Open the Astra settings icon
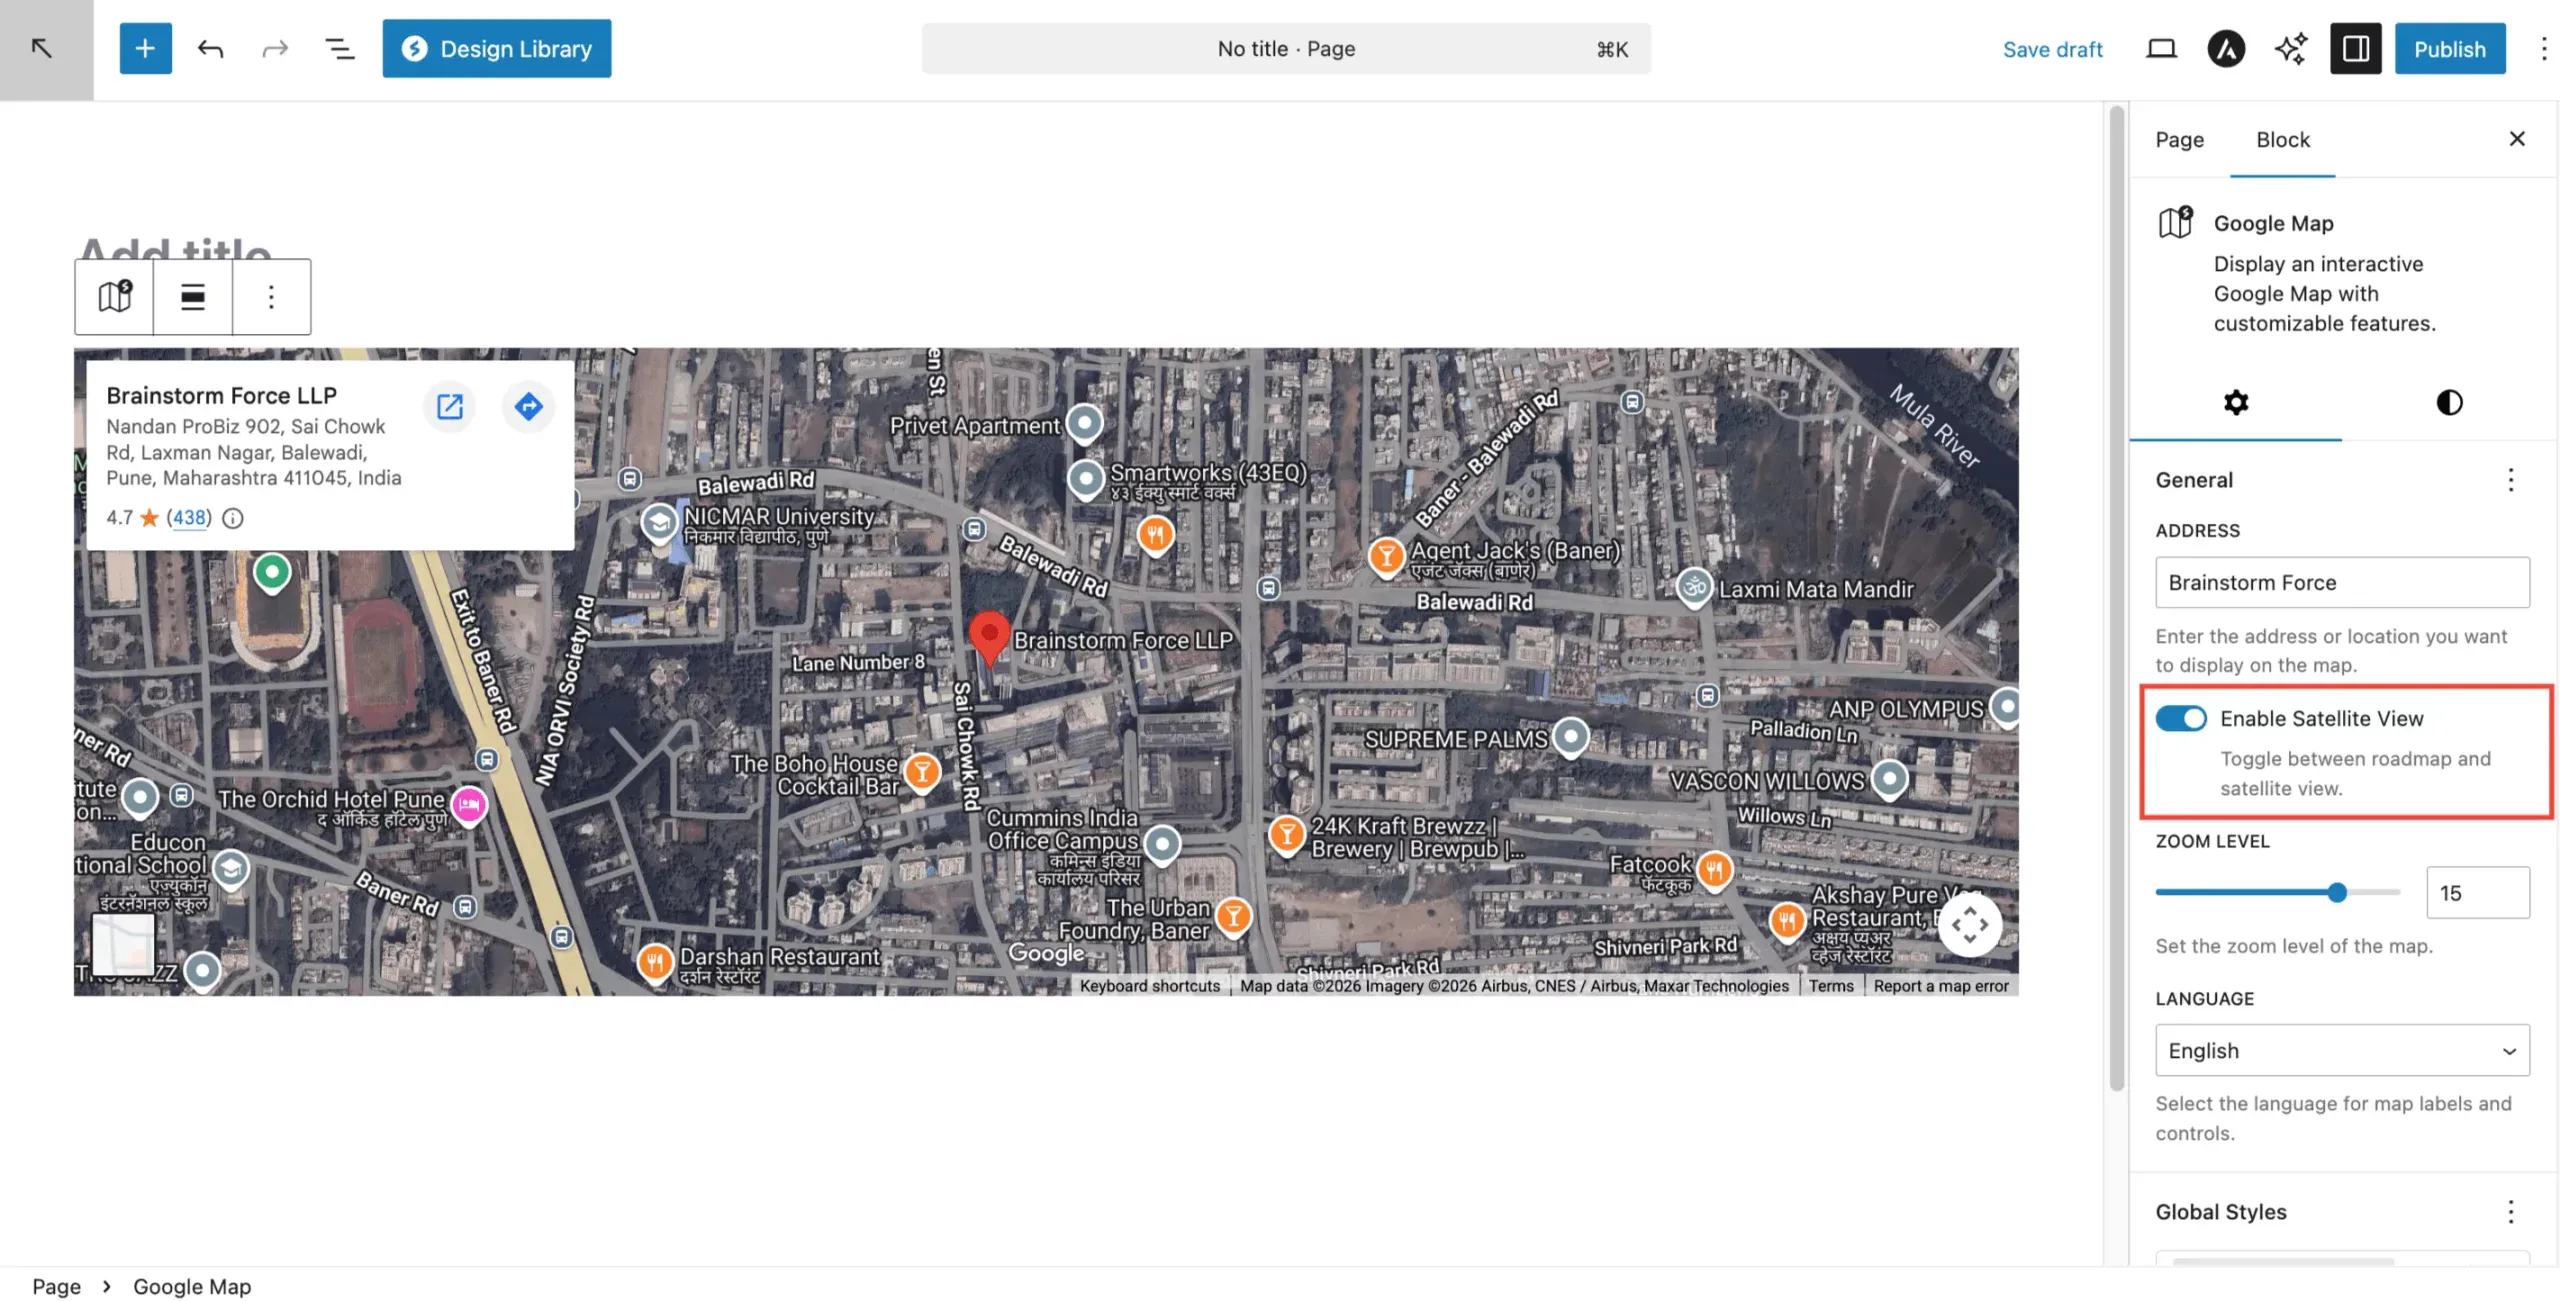Viewport: 2560px width, 1301px height. 2226,48
